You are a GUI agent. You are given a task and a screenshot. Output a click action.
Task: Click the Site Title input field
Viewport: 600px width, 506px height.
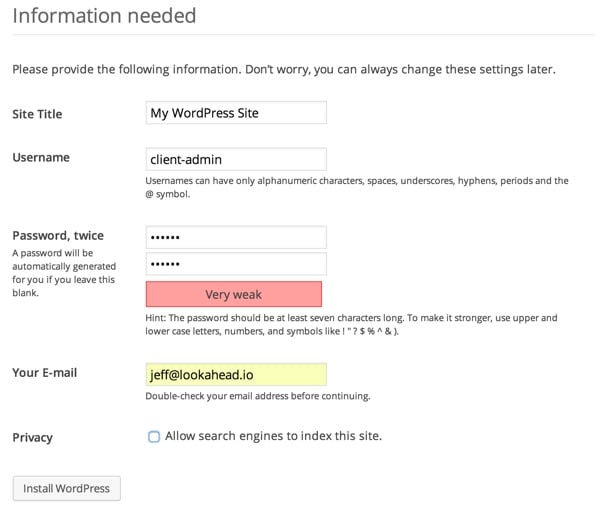(x=236, y=113)
